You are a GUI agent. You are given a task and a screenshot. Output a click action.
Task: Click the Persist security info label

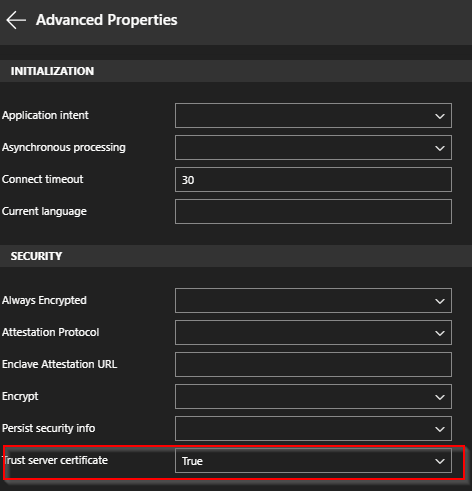click(49, 428)
